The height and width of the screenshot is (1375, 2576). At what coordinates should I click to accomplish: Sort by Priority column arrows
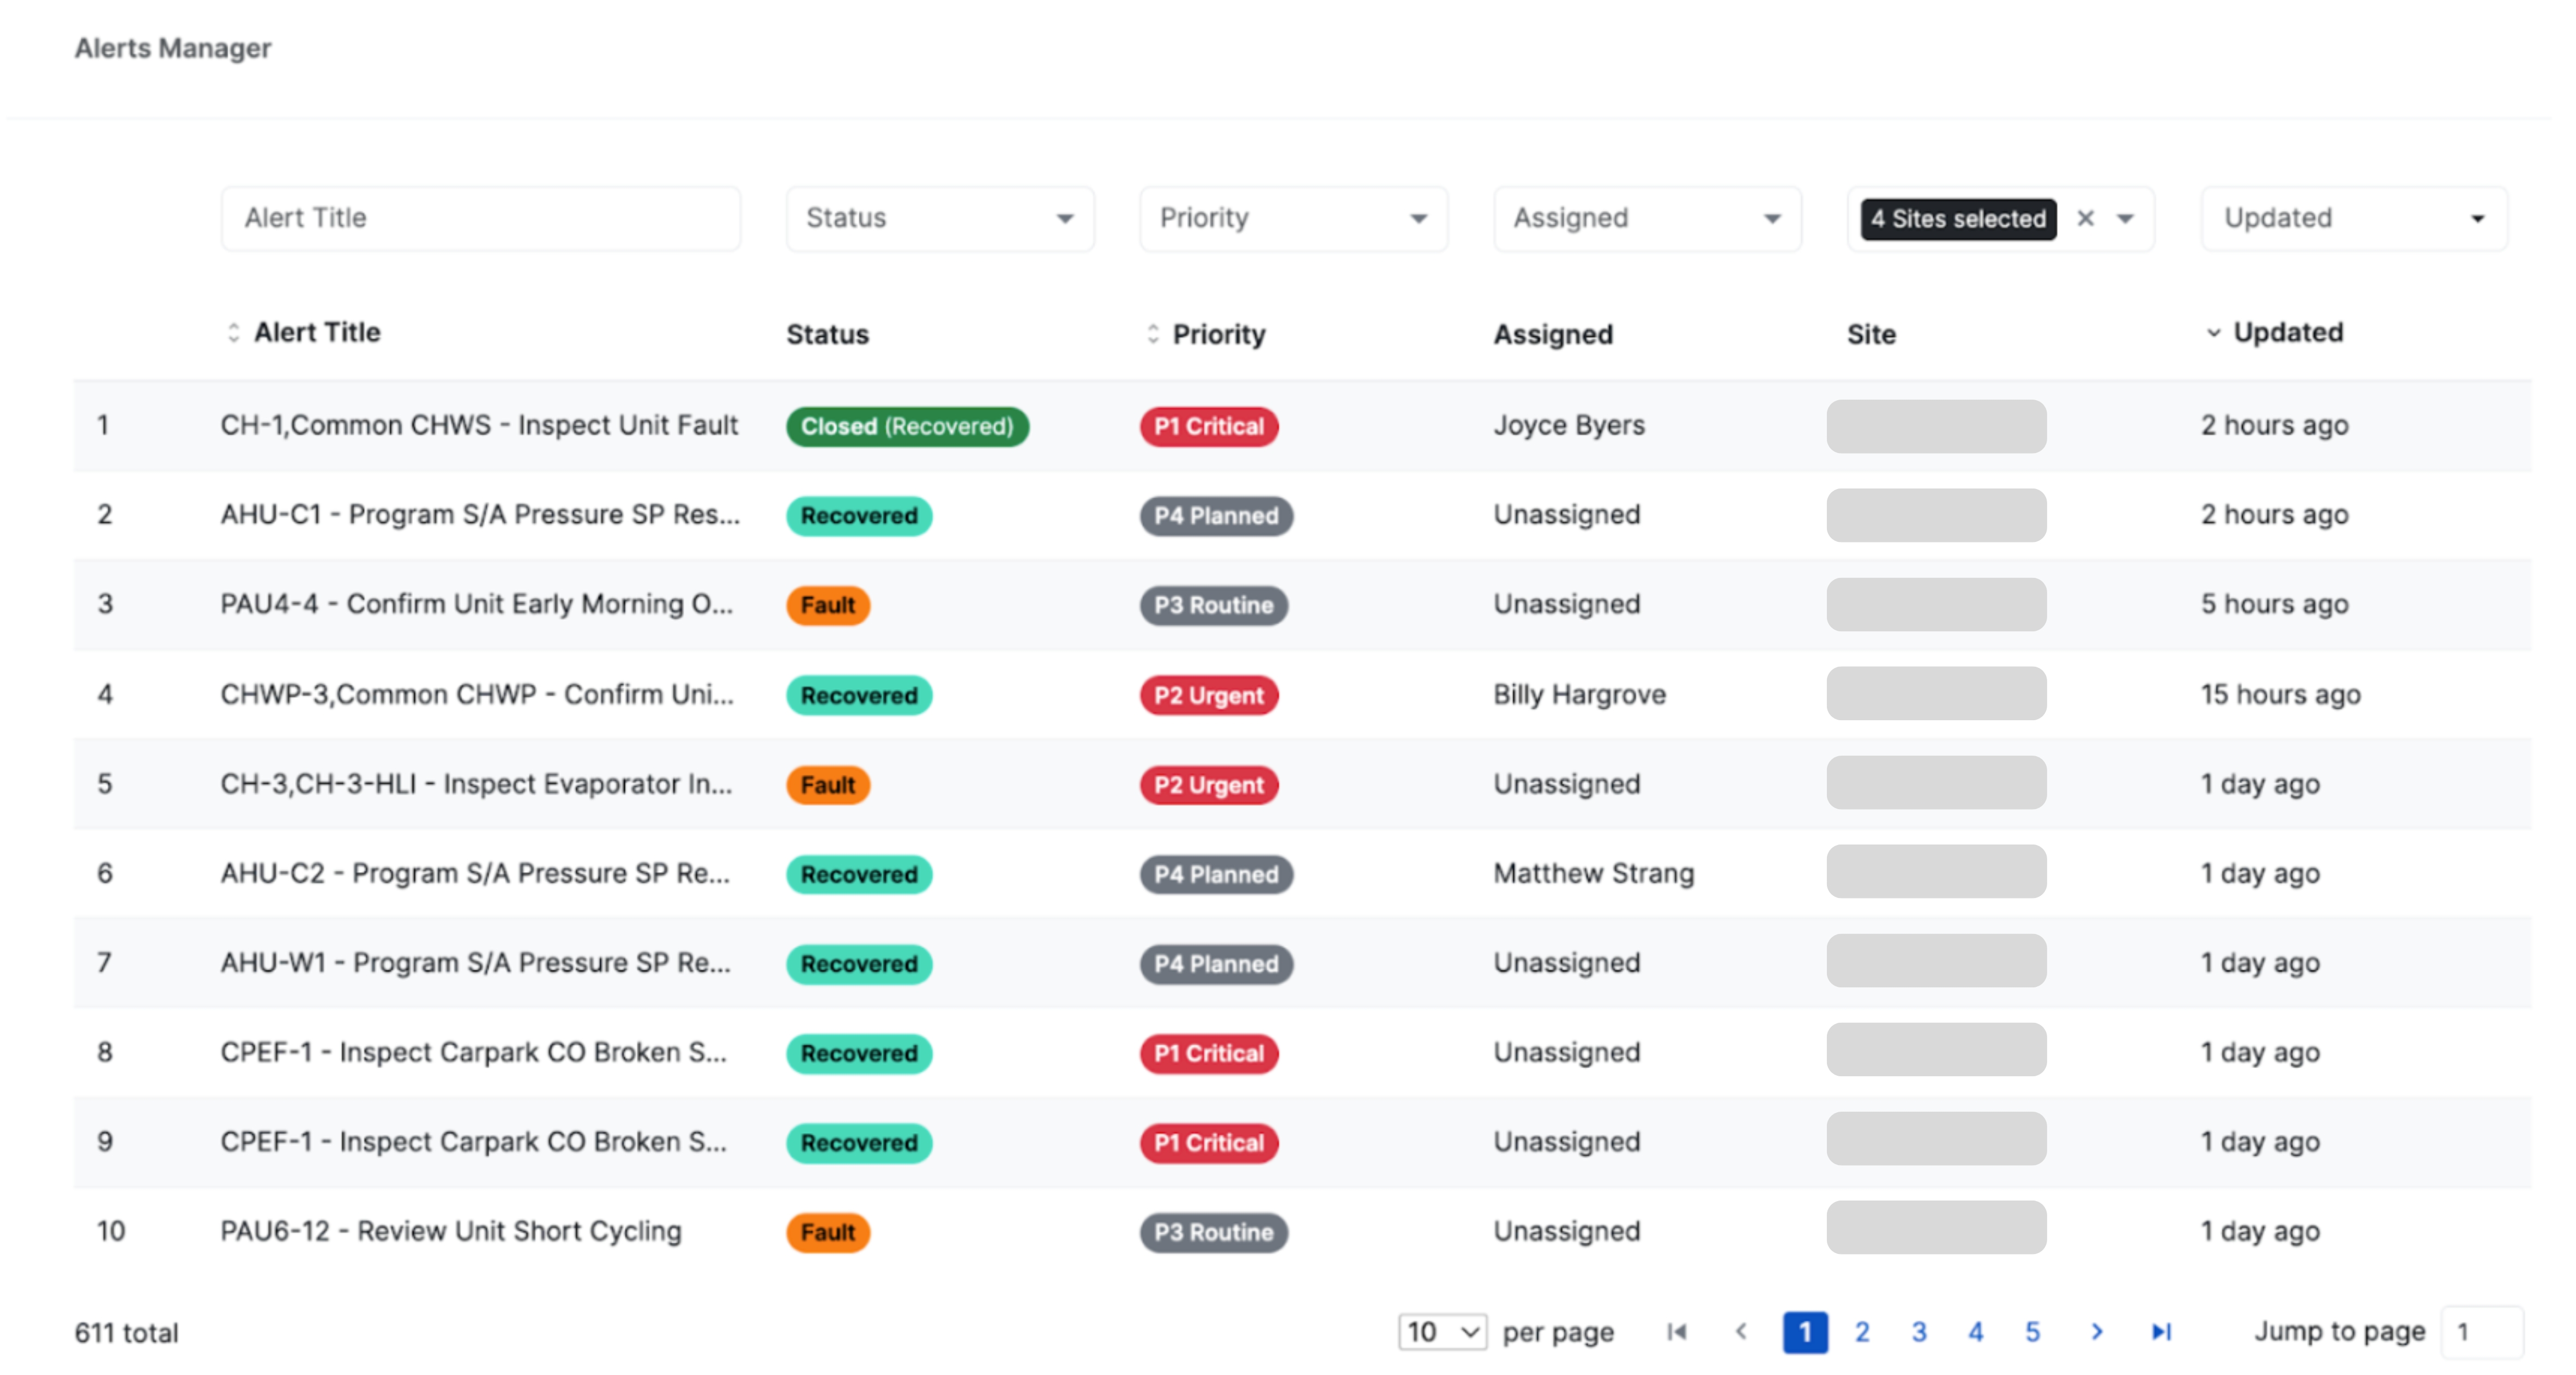coord(1152,334)
